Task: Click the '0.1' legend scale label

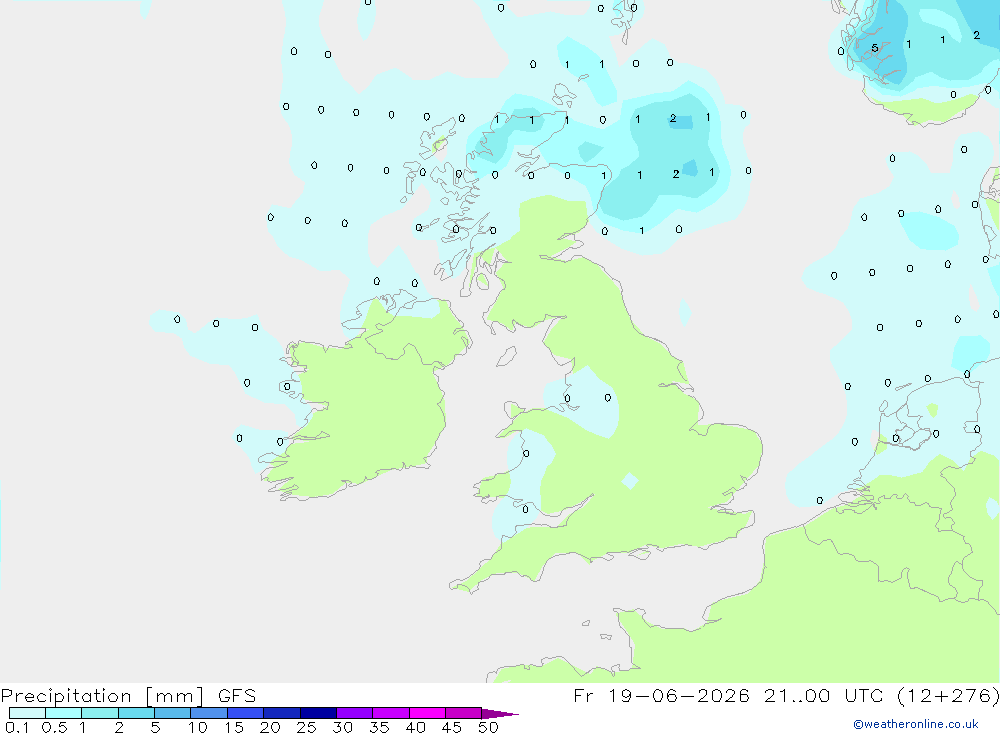Action: (17, 727)
